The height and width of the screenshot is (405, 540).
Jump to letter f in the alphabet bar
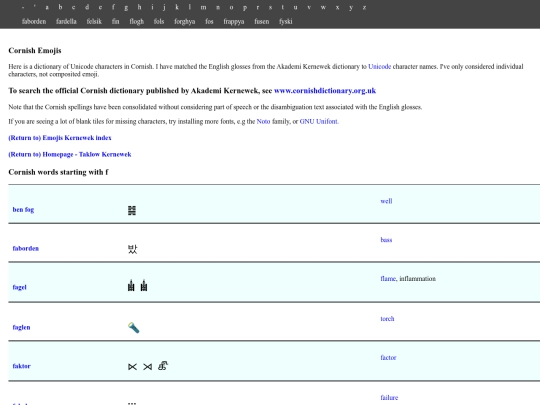[113, 7]
